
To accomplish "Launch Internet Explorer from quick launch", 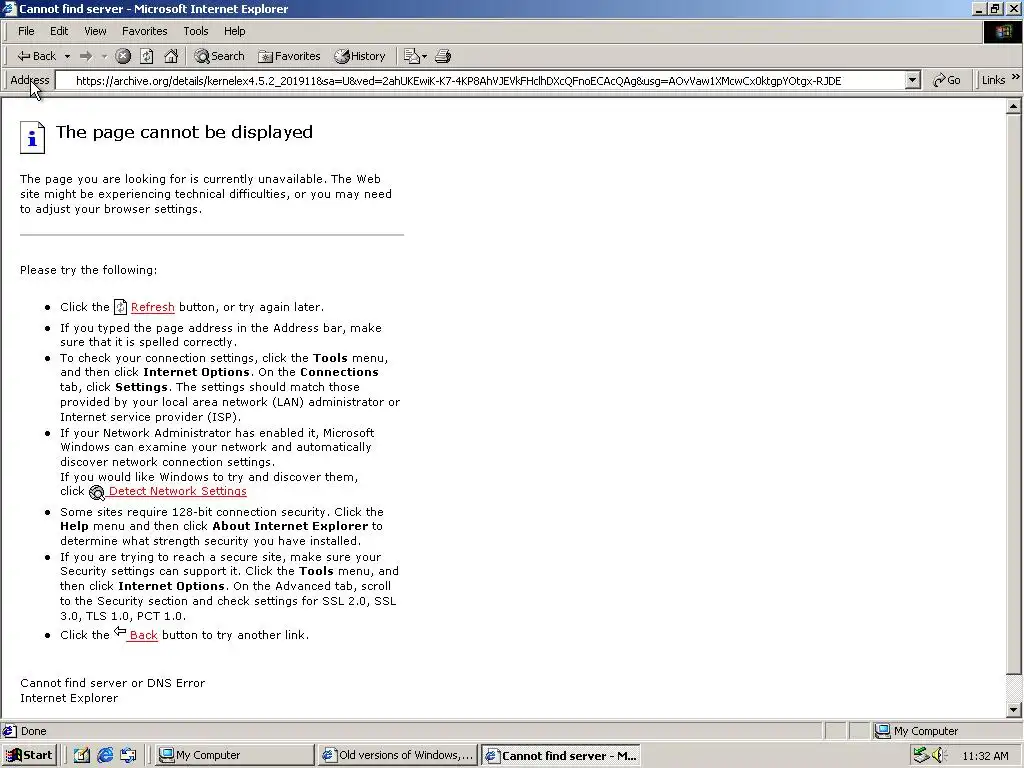I will (105, 756).
